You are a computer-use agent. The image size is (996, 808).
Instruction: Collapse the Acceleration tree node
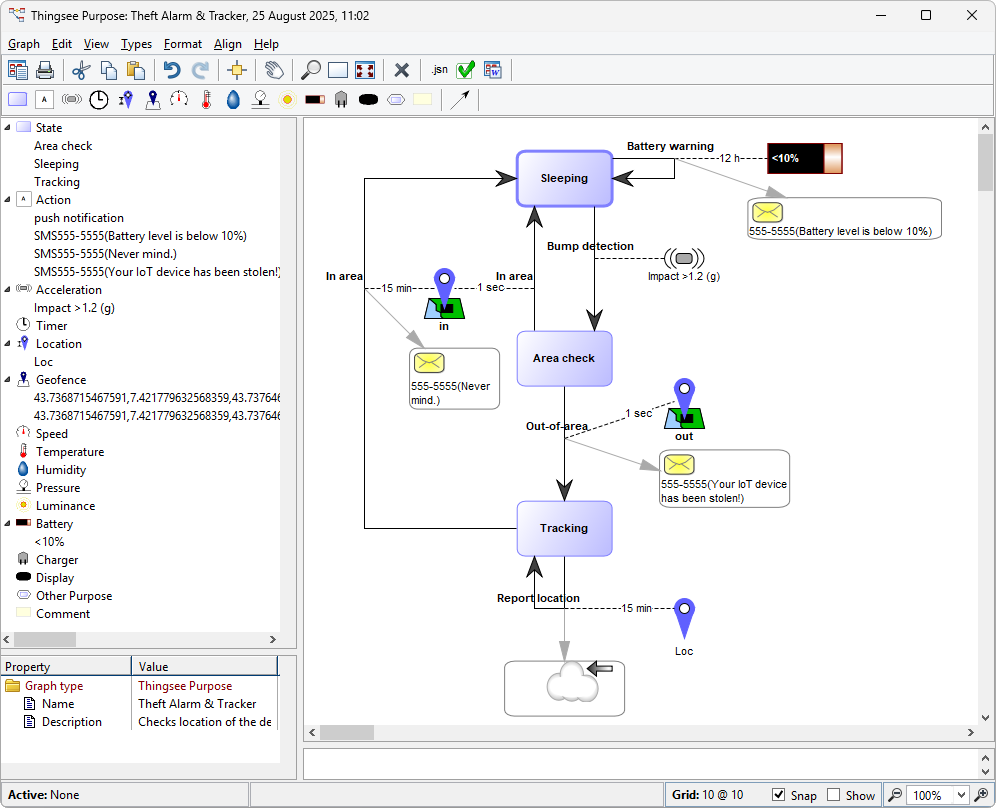8,290
